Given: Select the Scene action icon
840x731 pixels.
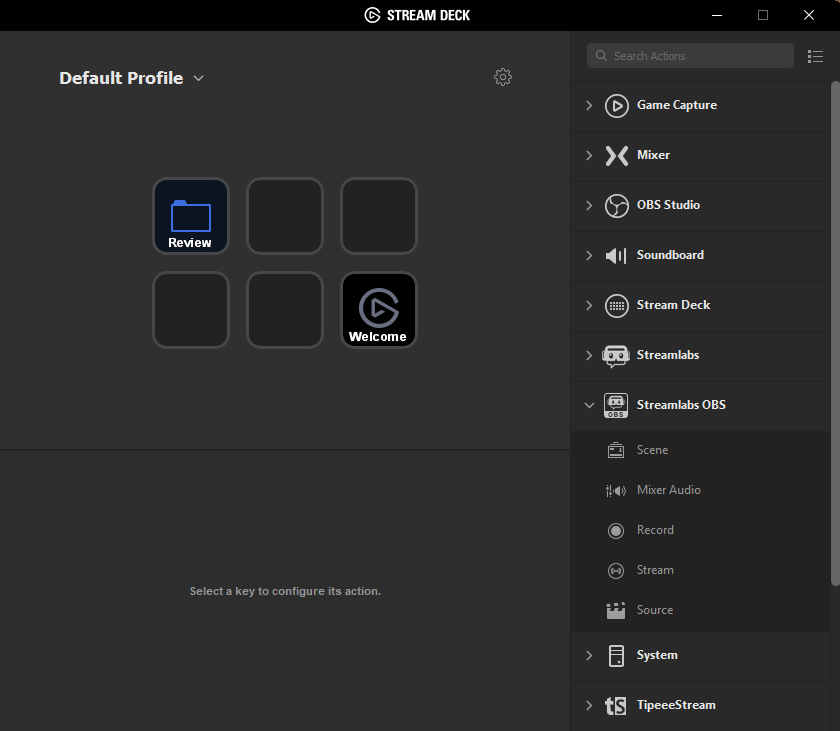Looking at the screenshot, I should tap(616, 450).
